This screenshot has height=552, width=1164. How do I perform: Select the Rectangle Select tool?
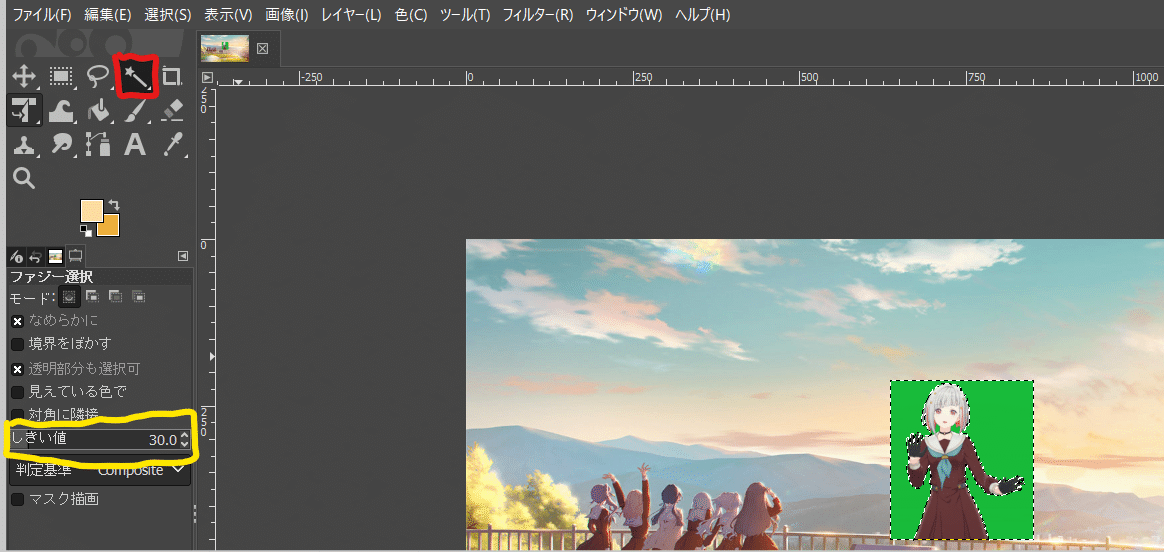[x=61, y=76]
